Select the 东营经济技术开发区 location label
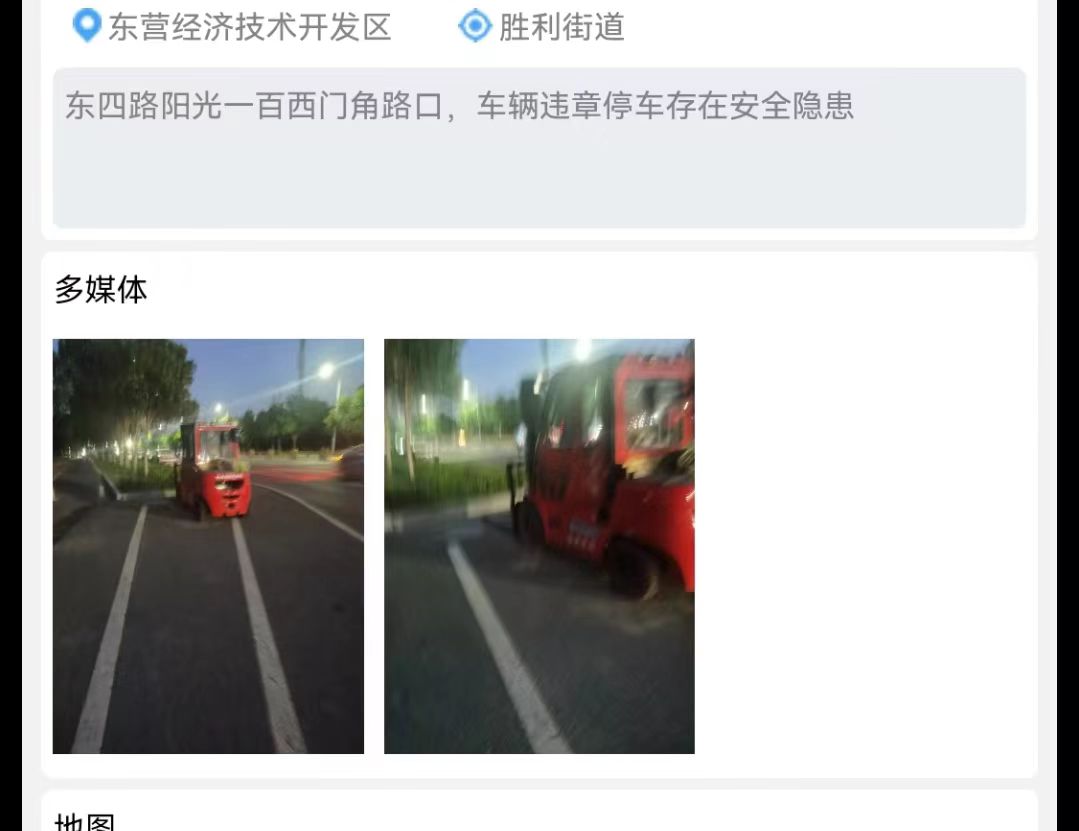The image size is (1079, 831). (x=250, y=27)
